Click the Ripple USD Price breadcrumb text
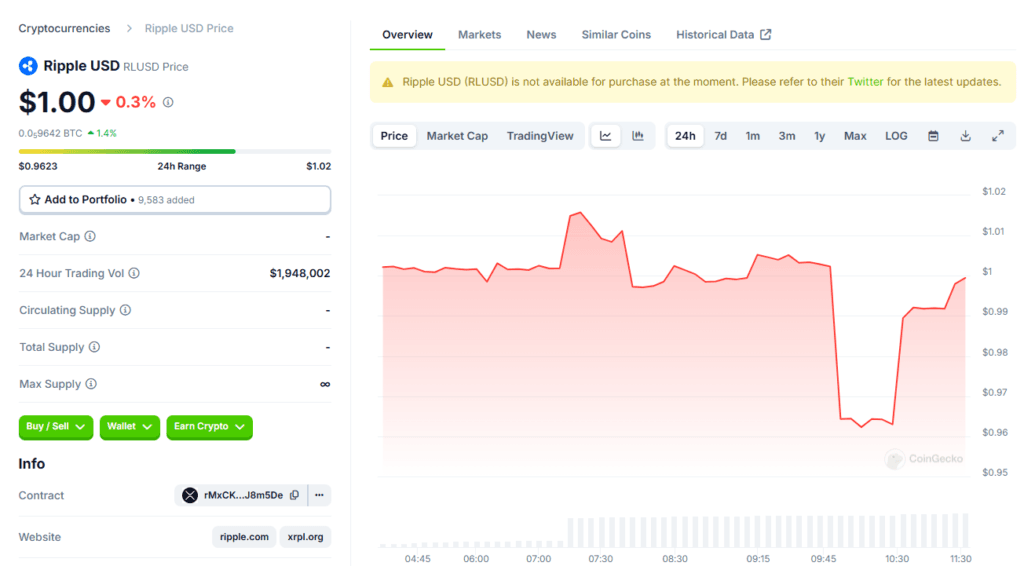 click(x=189, y=28)
